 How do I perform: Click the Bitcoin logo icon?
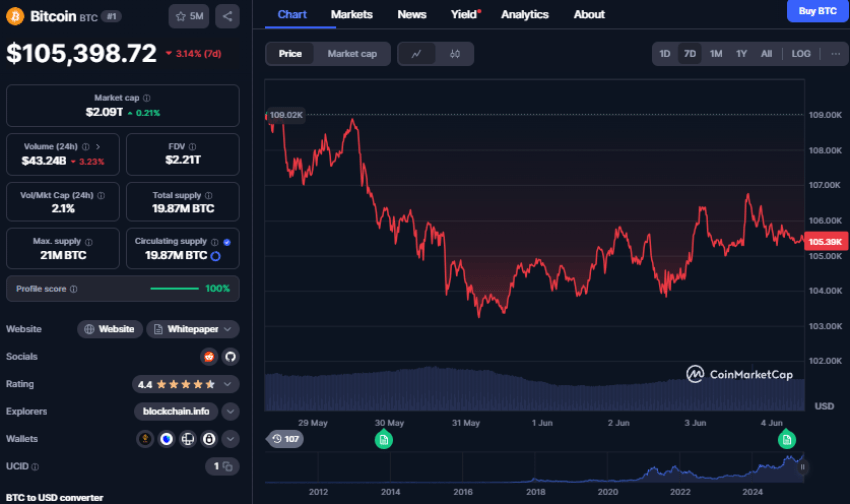[x=15, y=16]
